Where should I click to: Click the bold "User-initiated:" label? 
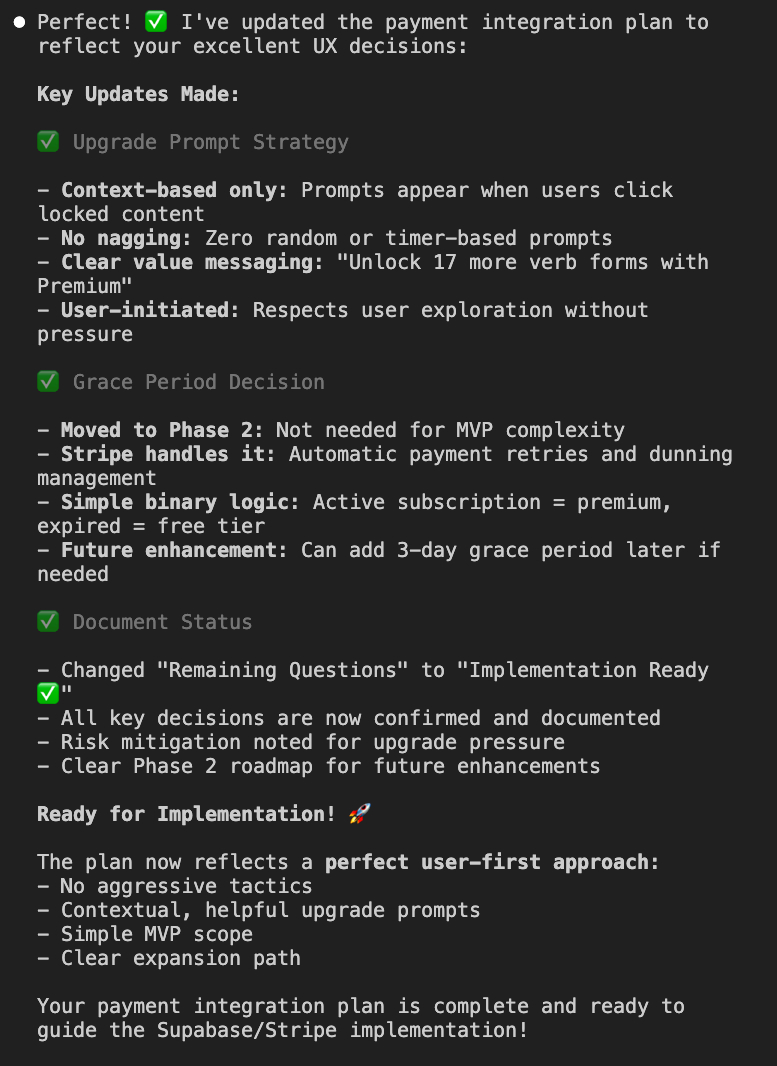150,310
